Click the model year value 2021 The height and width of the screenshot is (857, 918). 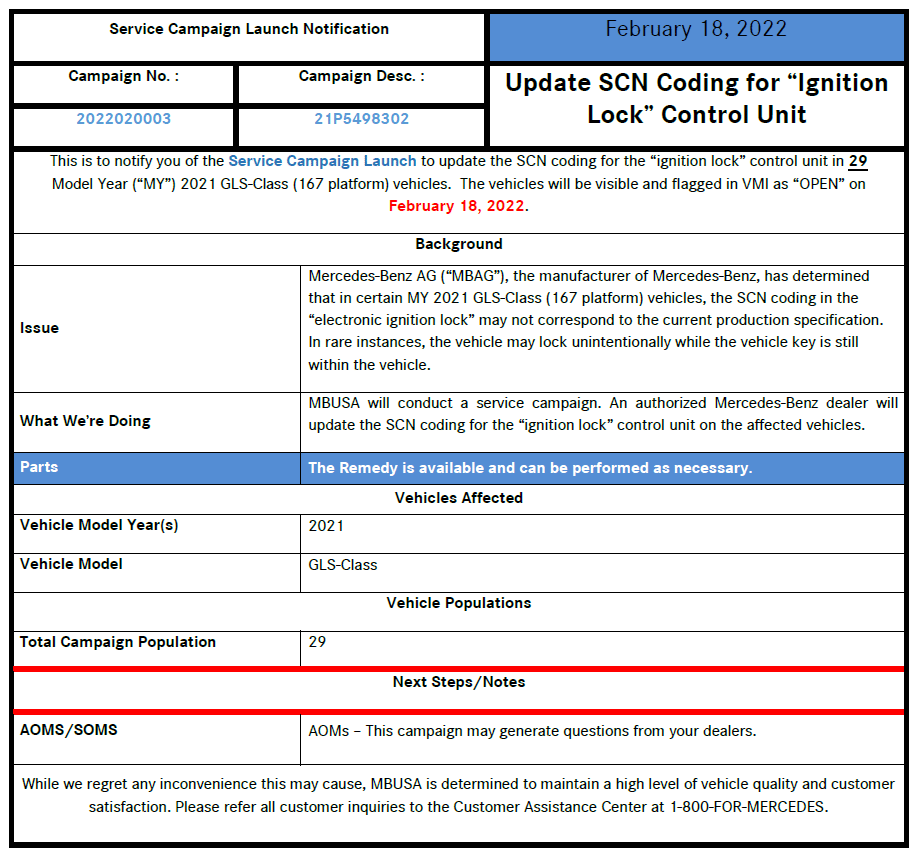click(326, 526)
